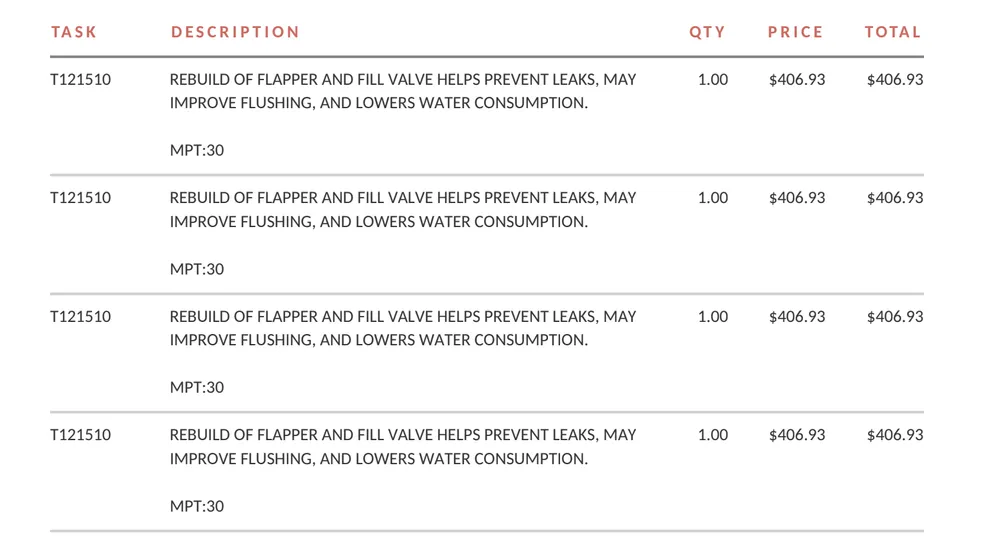Image resolution: width=1000 pixels, height=537 pixels.
Task: Select the QTY column header
Action: pos(707,32)
